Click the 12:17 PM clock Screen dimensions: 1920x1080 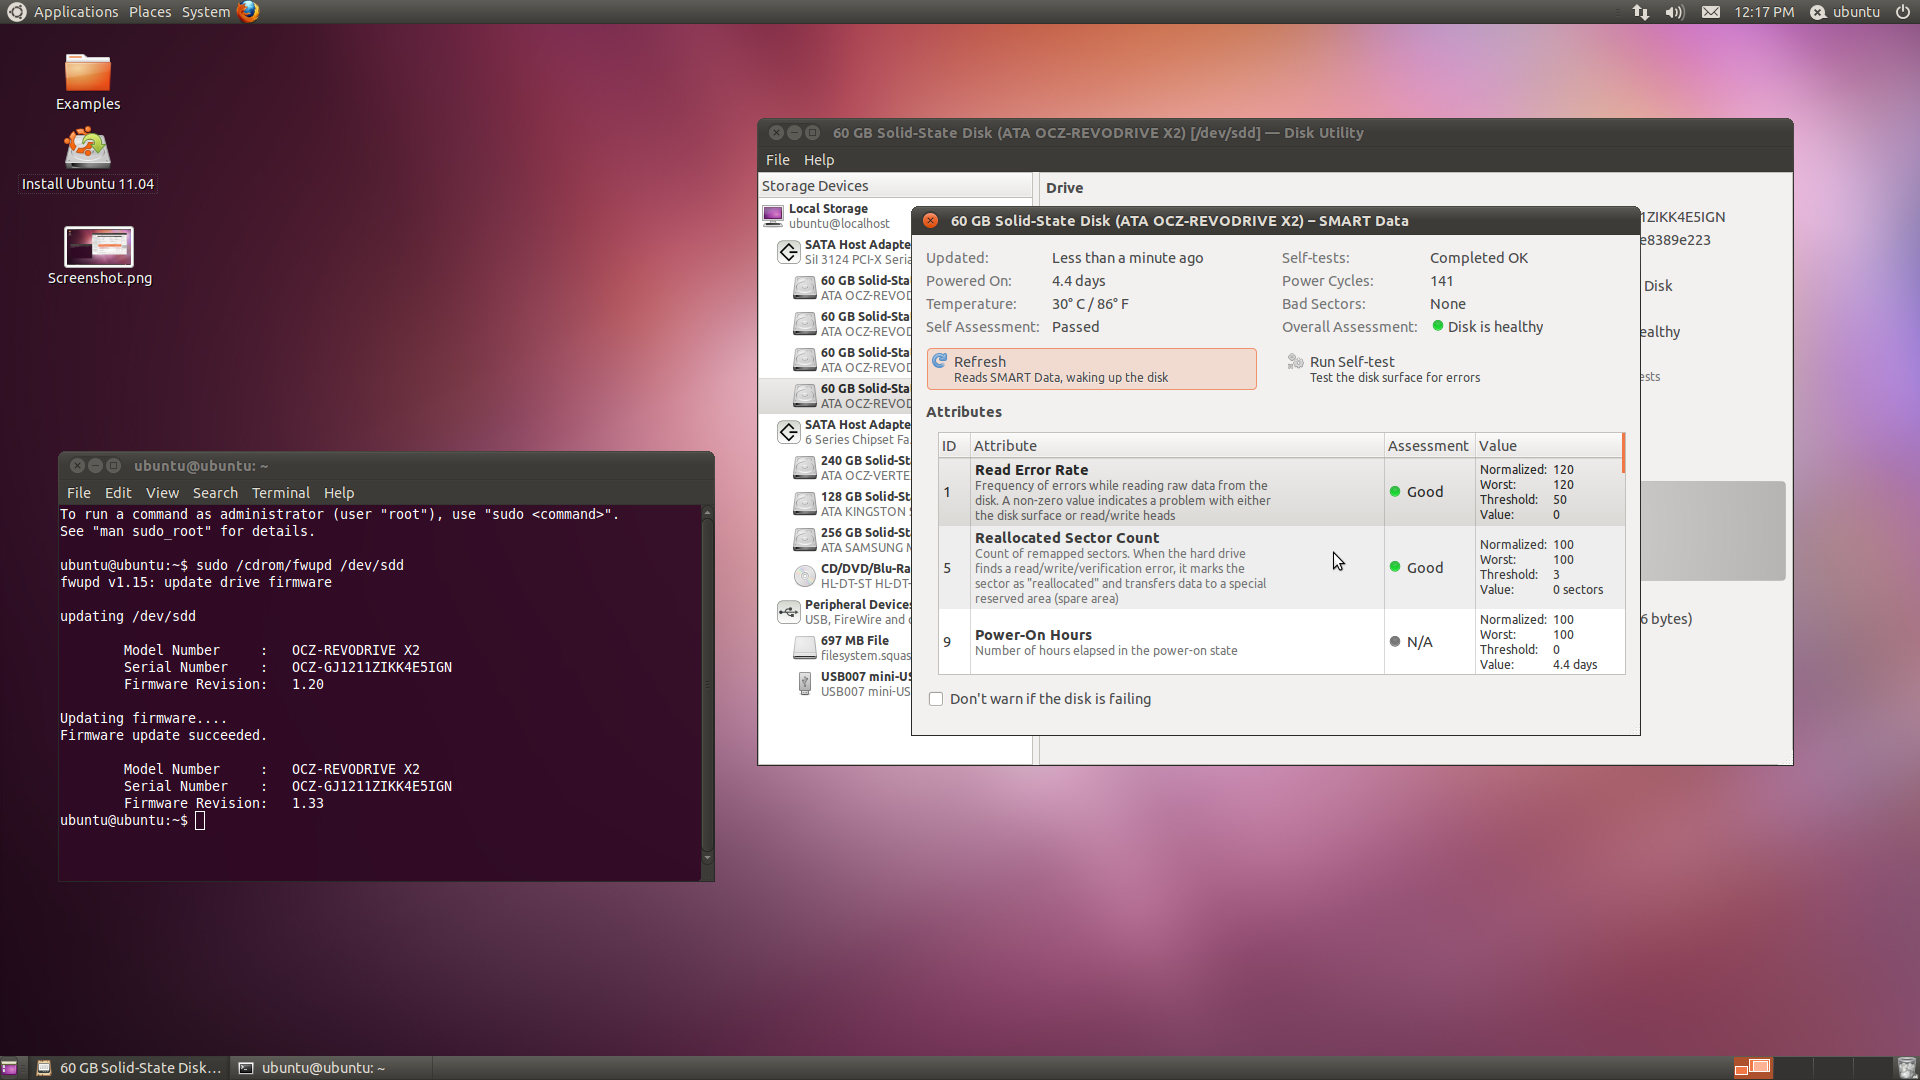pyautogui.click(x=1764, y=12)
